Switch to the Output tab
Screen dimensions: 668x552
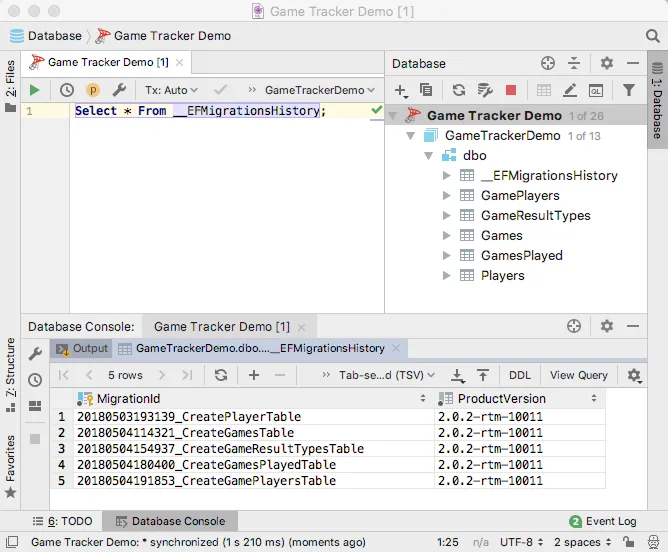(x=82, y=348)
